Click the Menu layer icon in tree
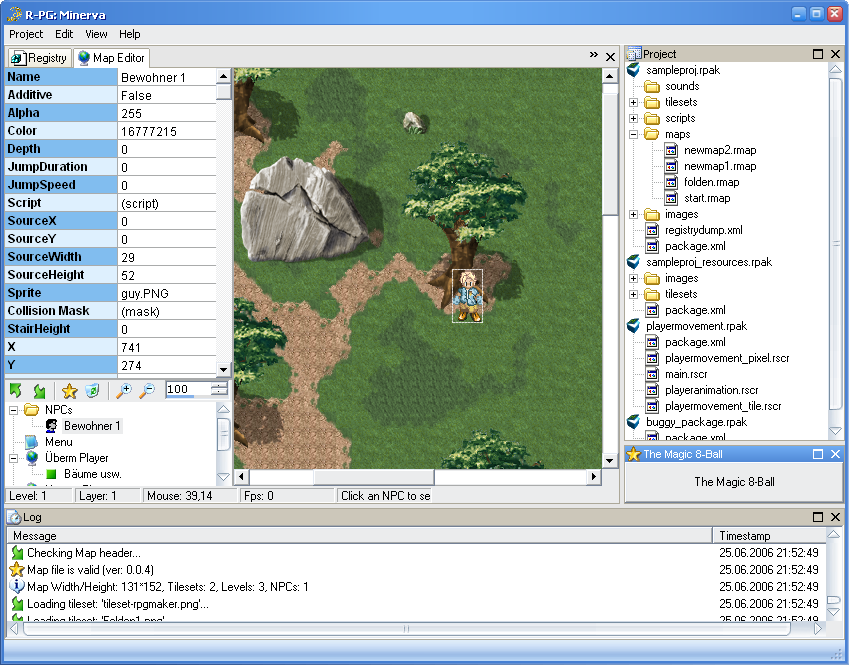 32,442
